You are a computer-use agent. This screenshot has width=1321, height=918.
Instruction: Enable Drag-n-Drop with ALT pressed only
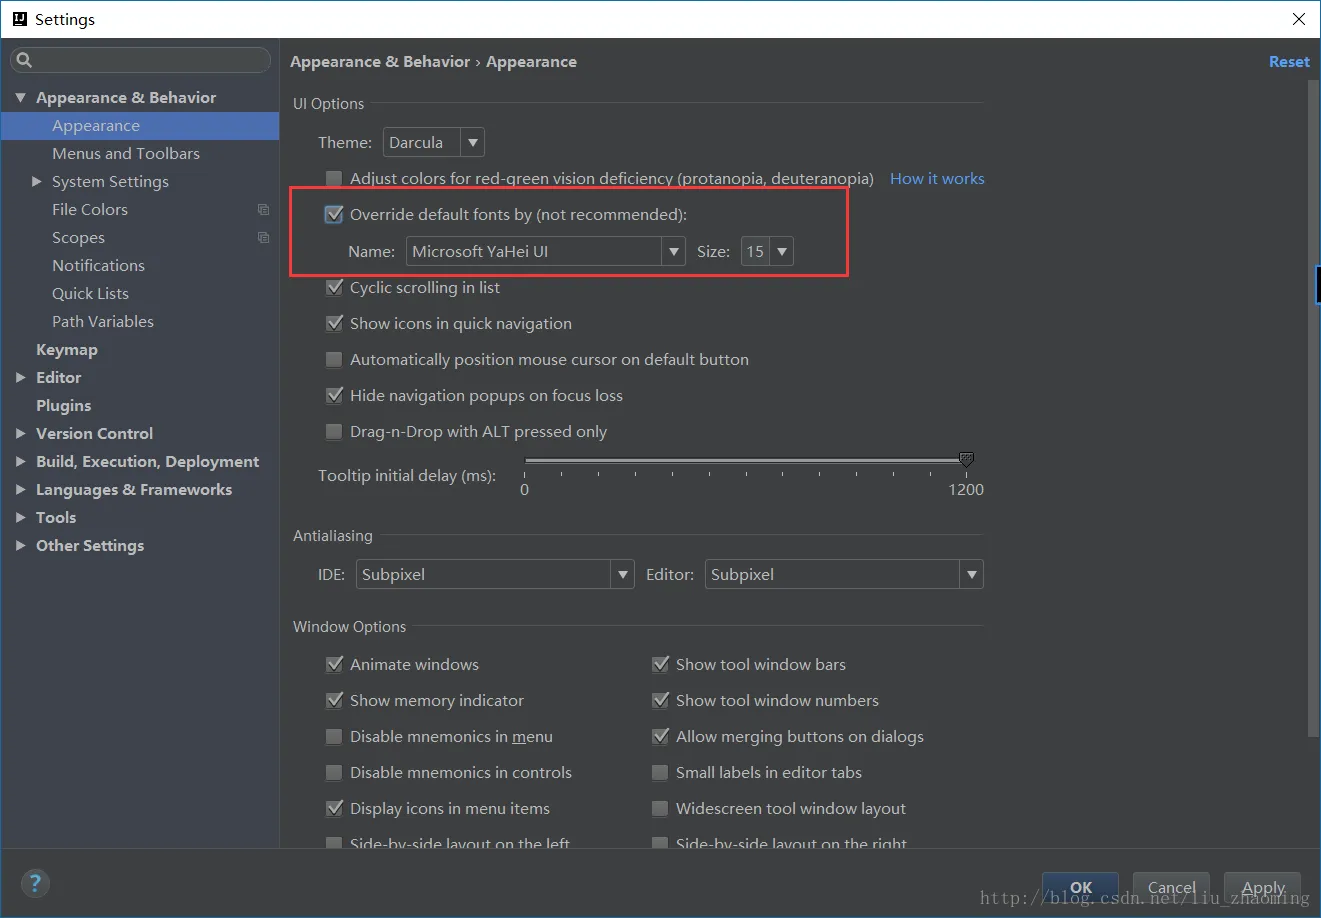point(335,432)
